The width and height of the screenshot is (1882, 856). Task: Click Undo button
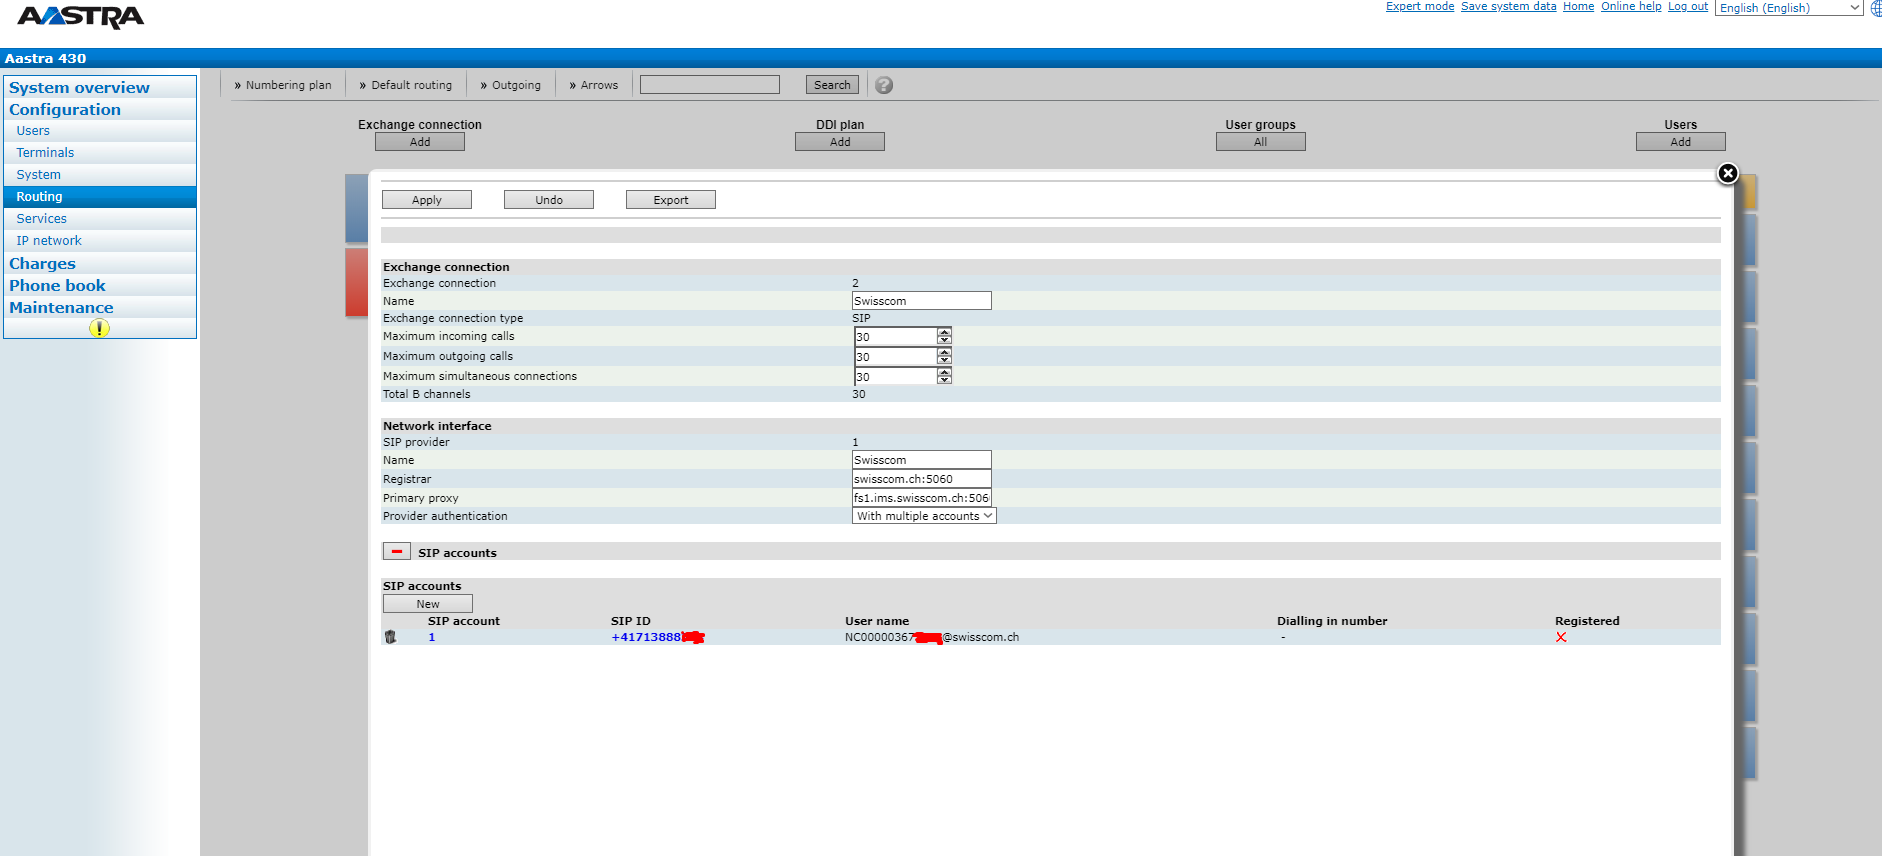549,200
